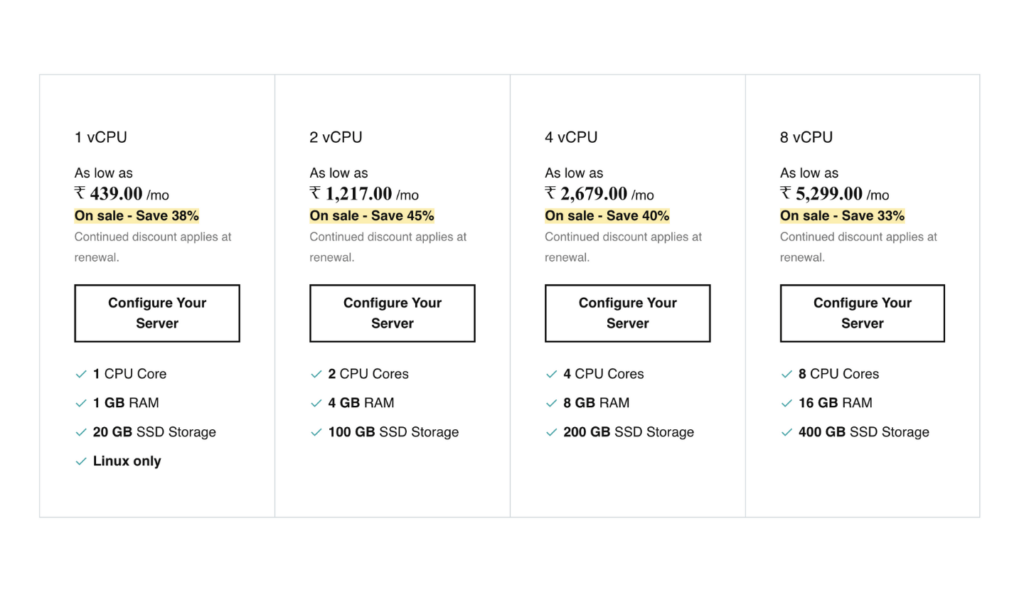1024x597 pixels.
Task: Click the checkmark next to 400 GB SSD Storage
Action: coord(786,432)
